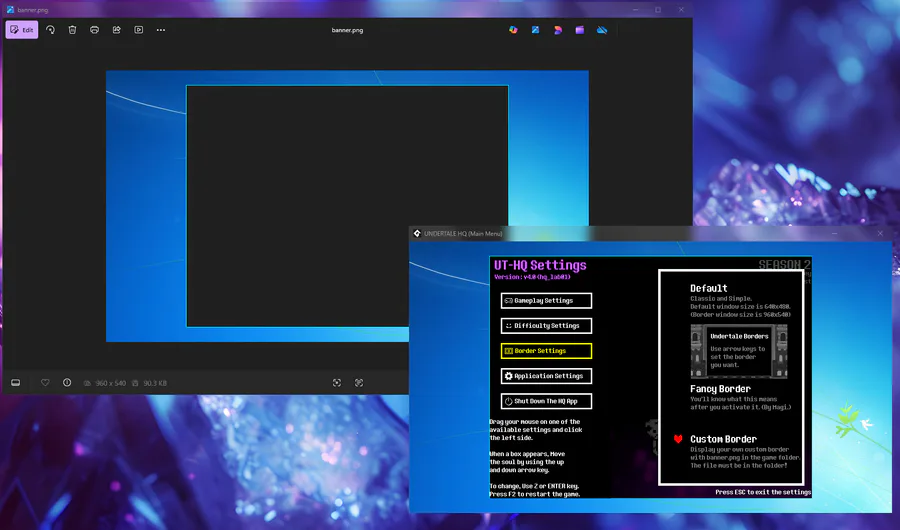The image size is (900, 530).
Task: Share the image from Photos toolbar
Action: coord(117,30)
